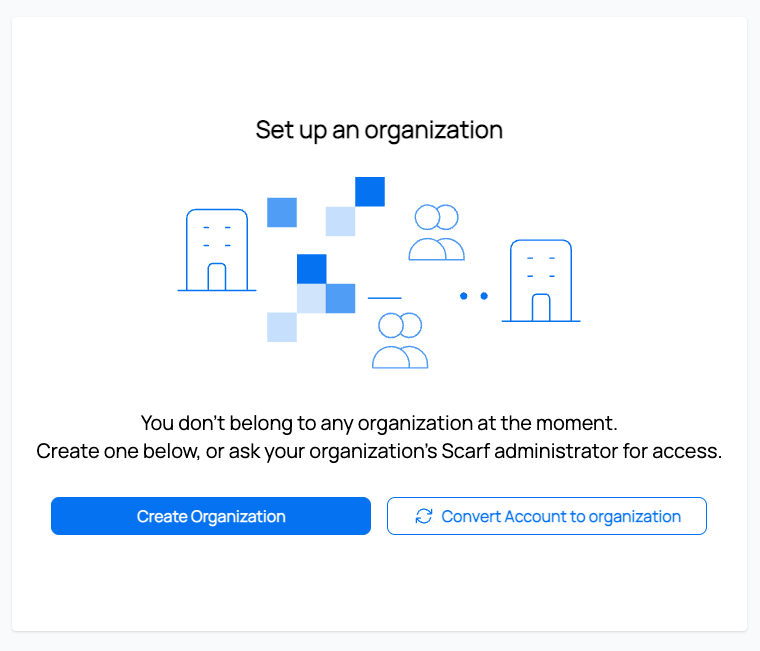
Task: Click the right office building illustration
Action: (541, 281)
